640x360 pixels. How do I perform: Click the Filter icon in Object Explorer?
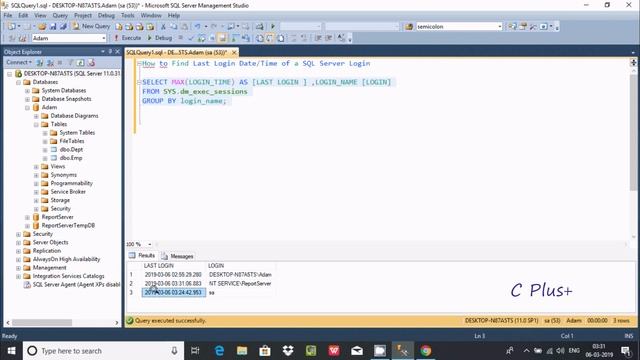tap(70, 62)
